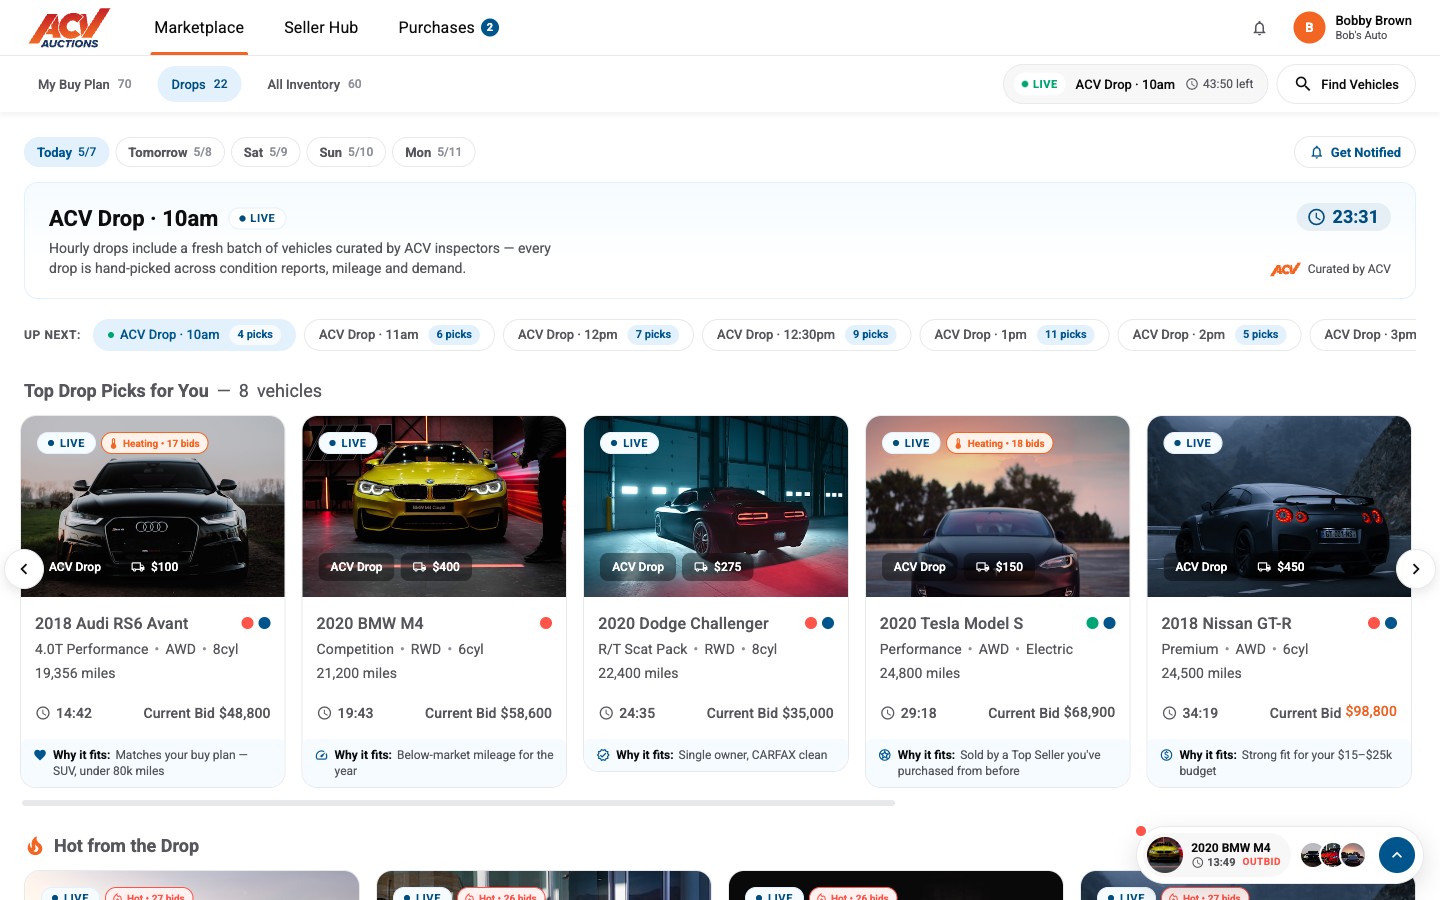This screenshot has height=900, width=1440.
Task: Expand the floating bid widget with the chevron
Action: pyautogui.click(x=1397, y=855)
